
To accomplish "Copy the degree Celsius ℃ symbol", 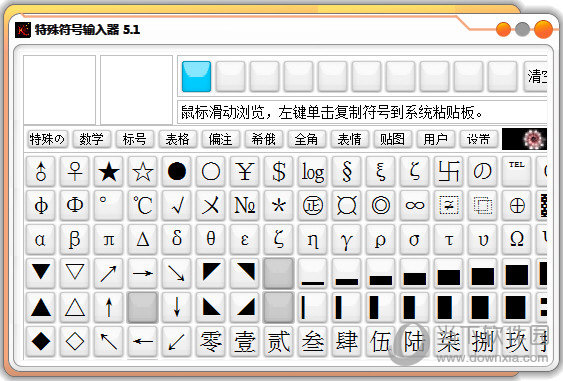I will click(x=143, y=205).
